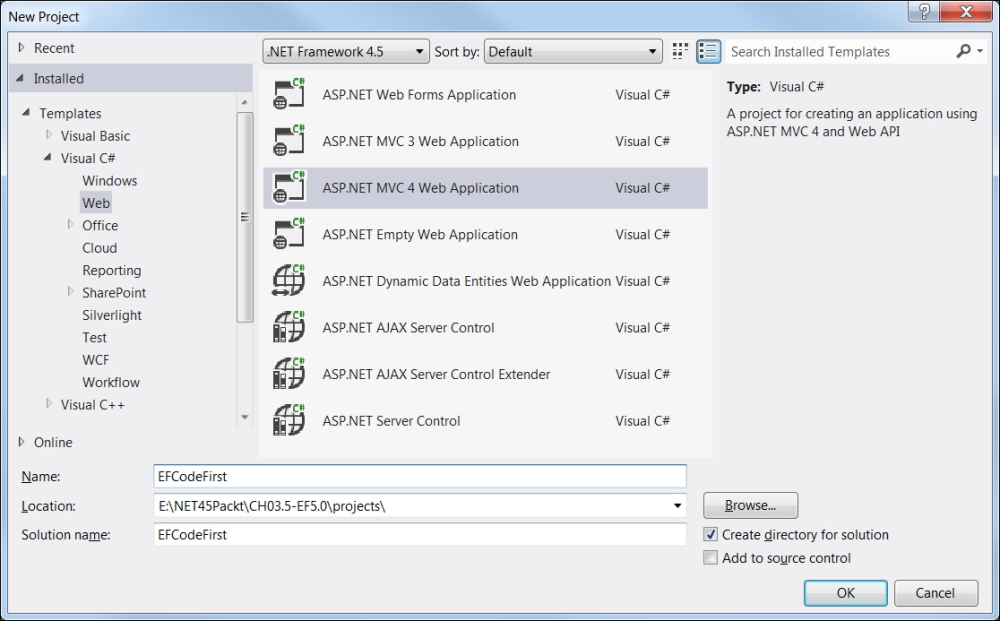Image resolution: width=1000 pixels, height=621 pixels.
Task: Select AJAX Server Control Extender icon
Action: click(289, 374)
